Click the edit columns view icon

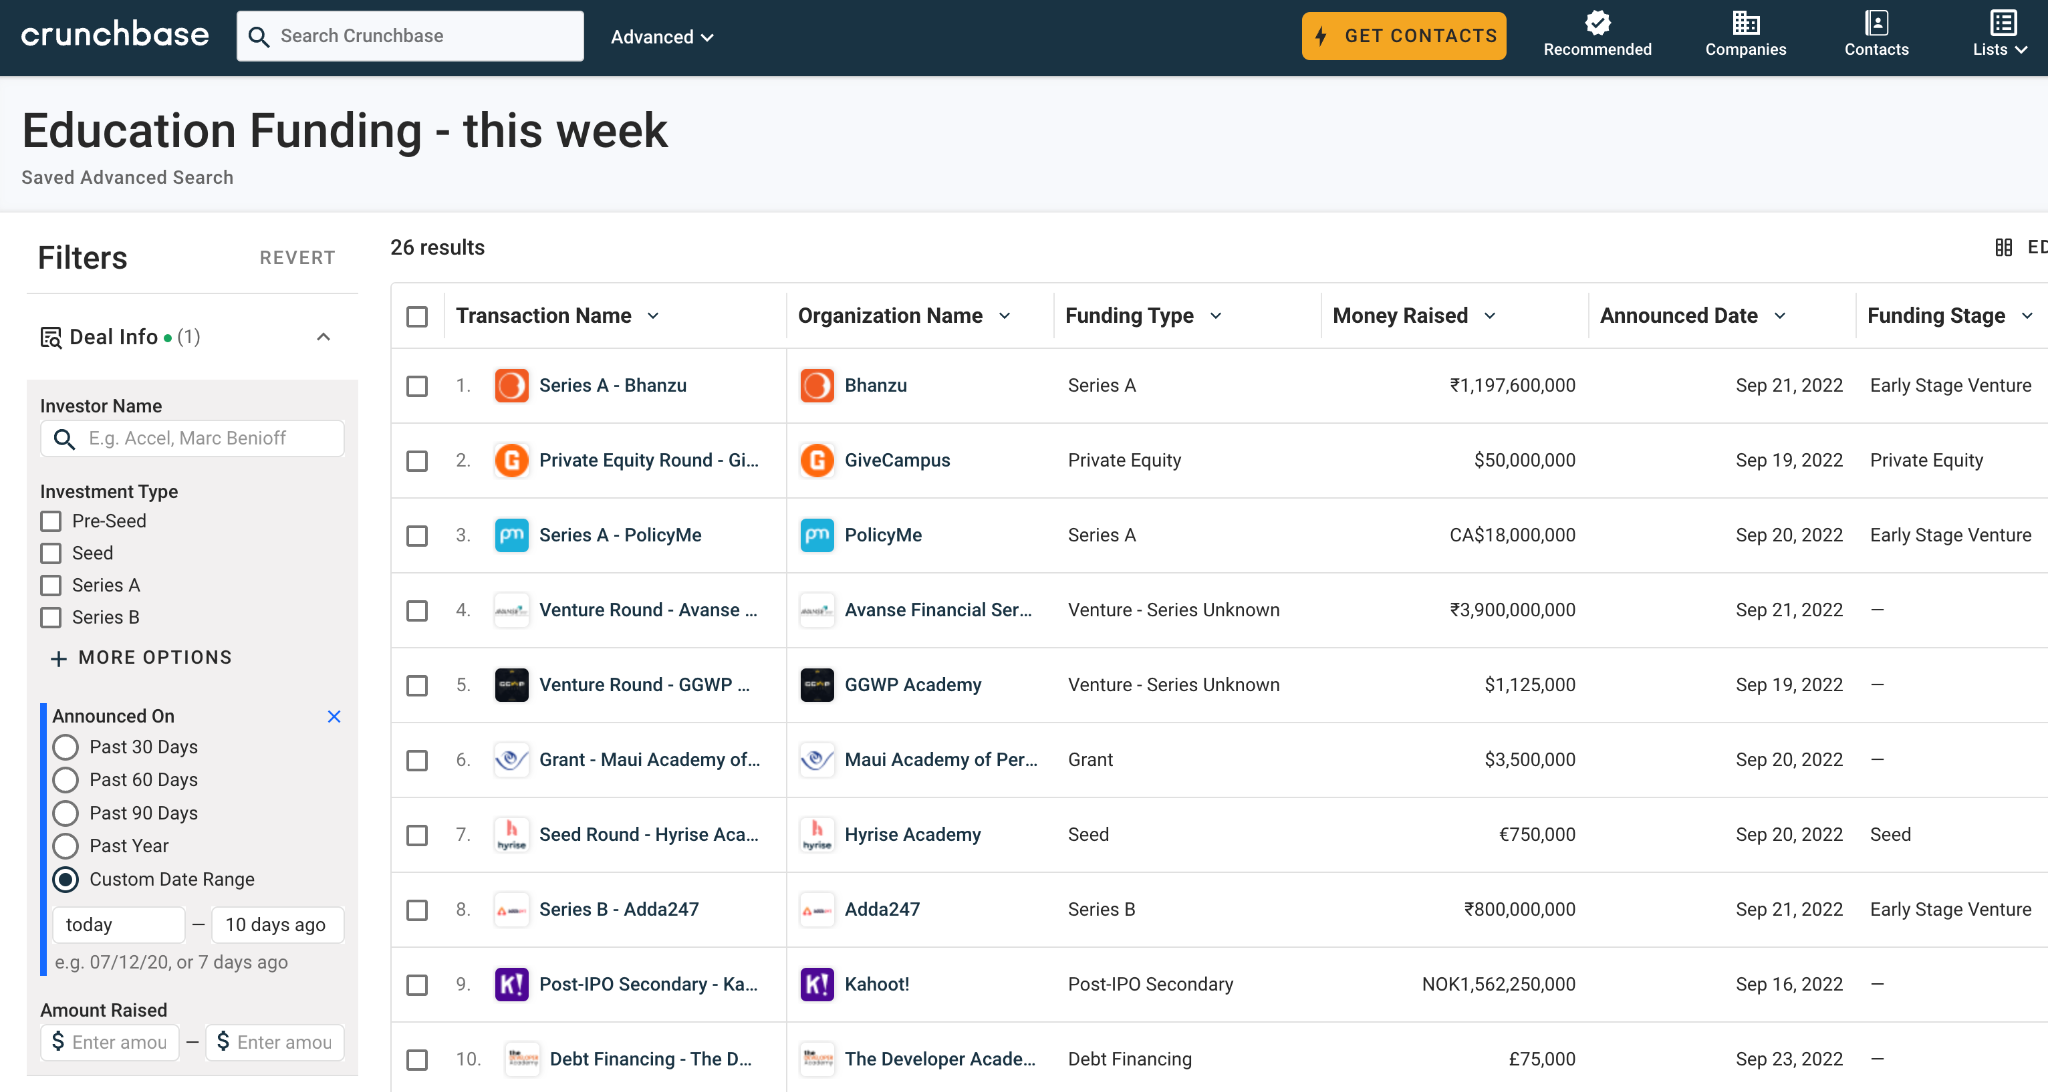pos(2003,247)
